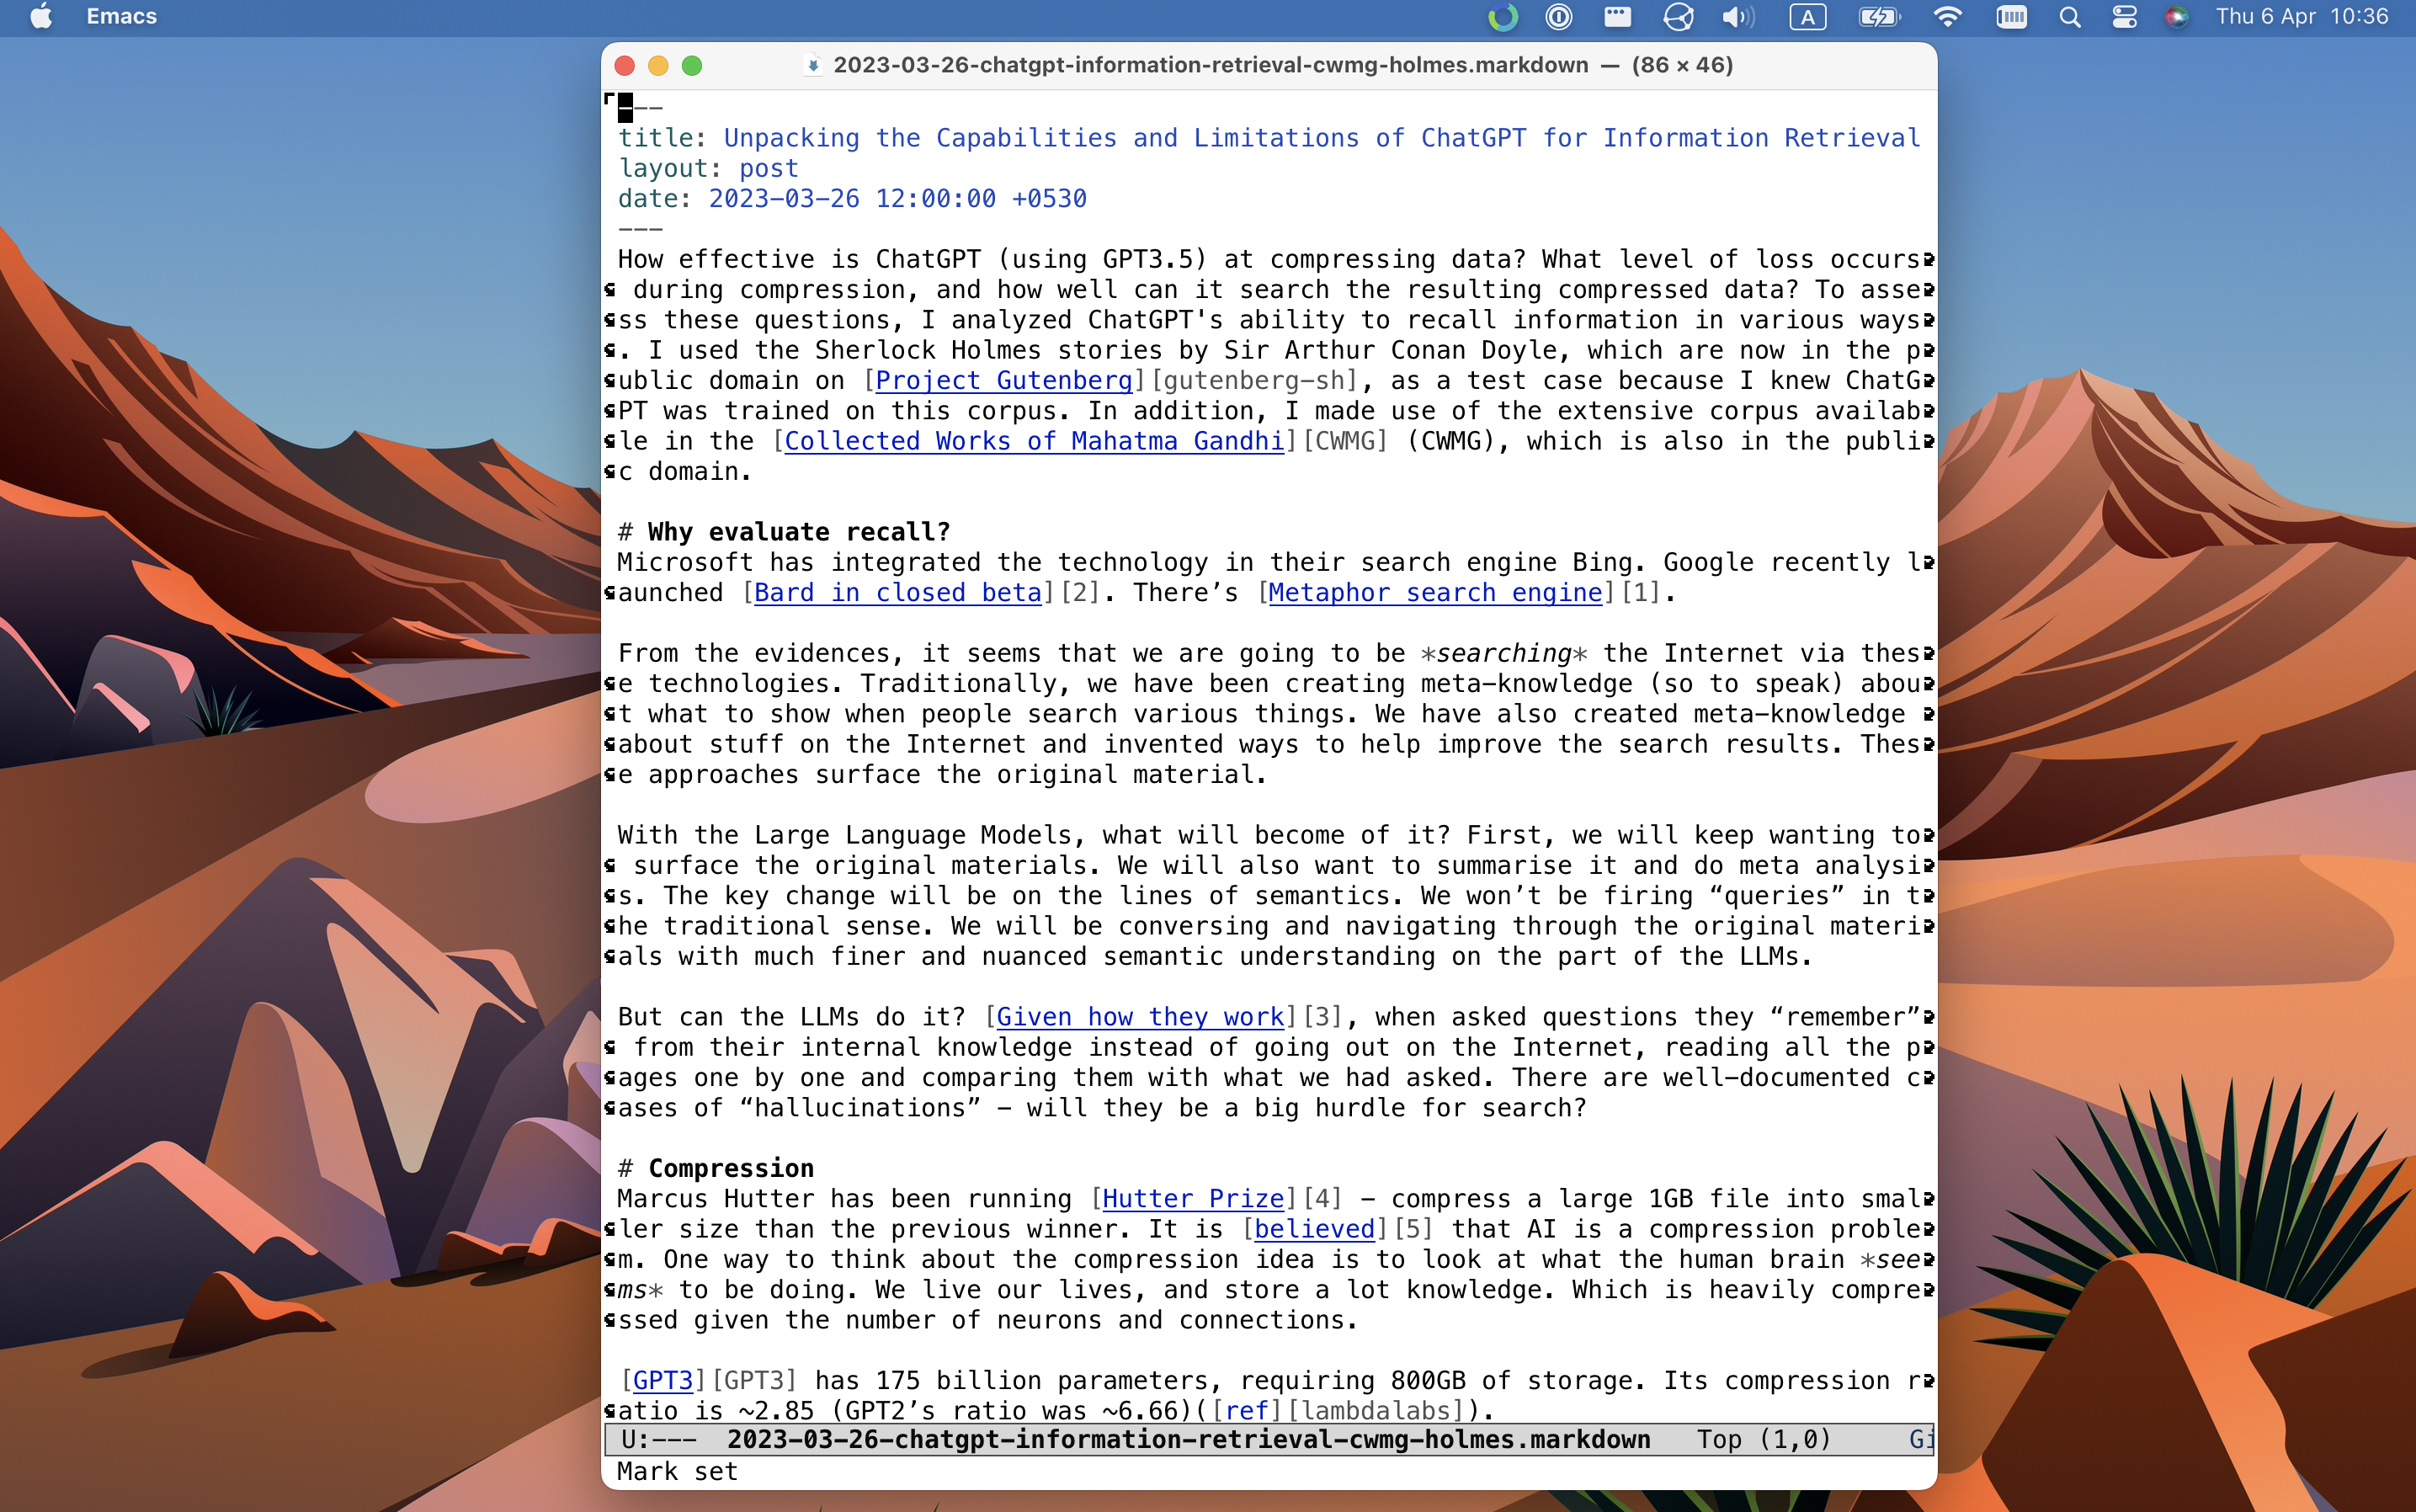
Task: Click the circular progress status icon in menu bar
Action: (x=1503, y=17)
